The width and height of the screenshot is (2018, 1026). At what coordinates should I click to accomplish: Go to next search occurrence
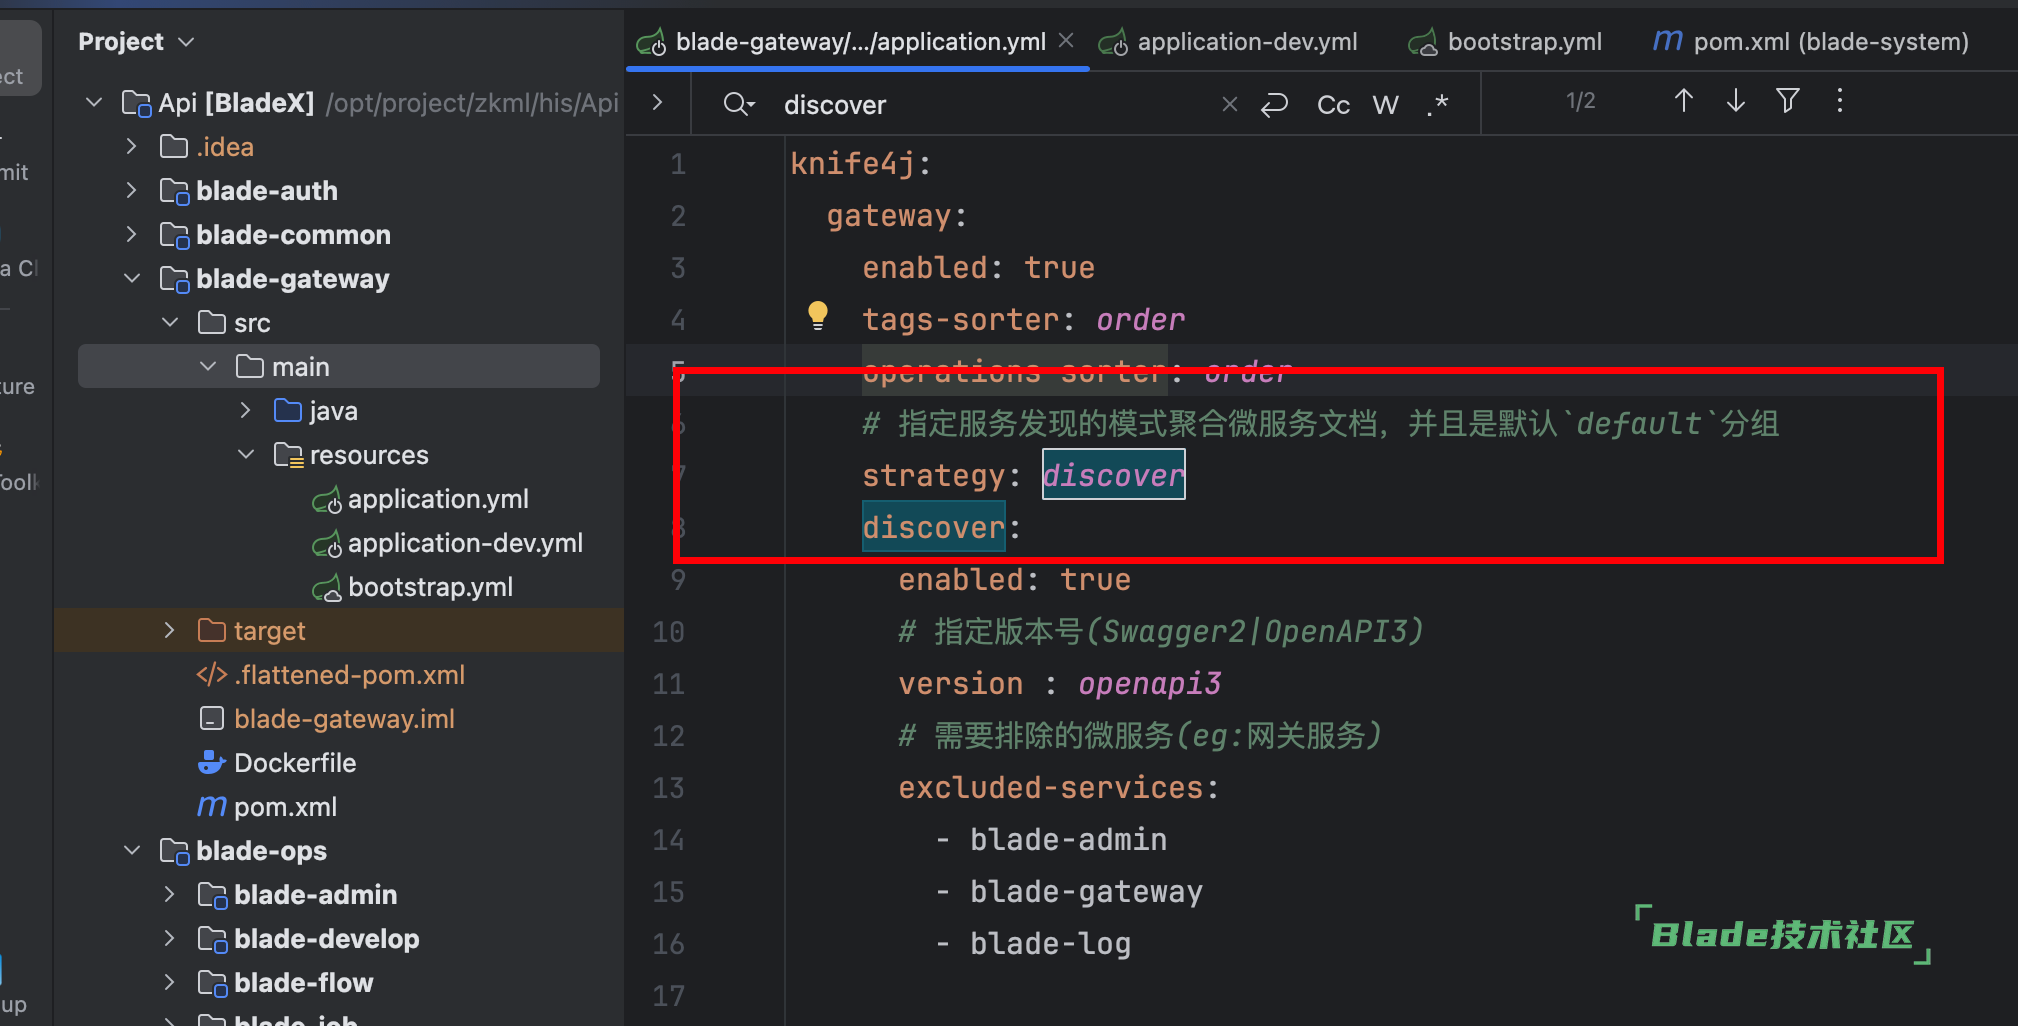point(1736,101)
